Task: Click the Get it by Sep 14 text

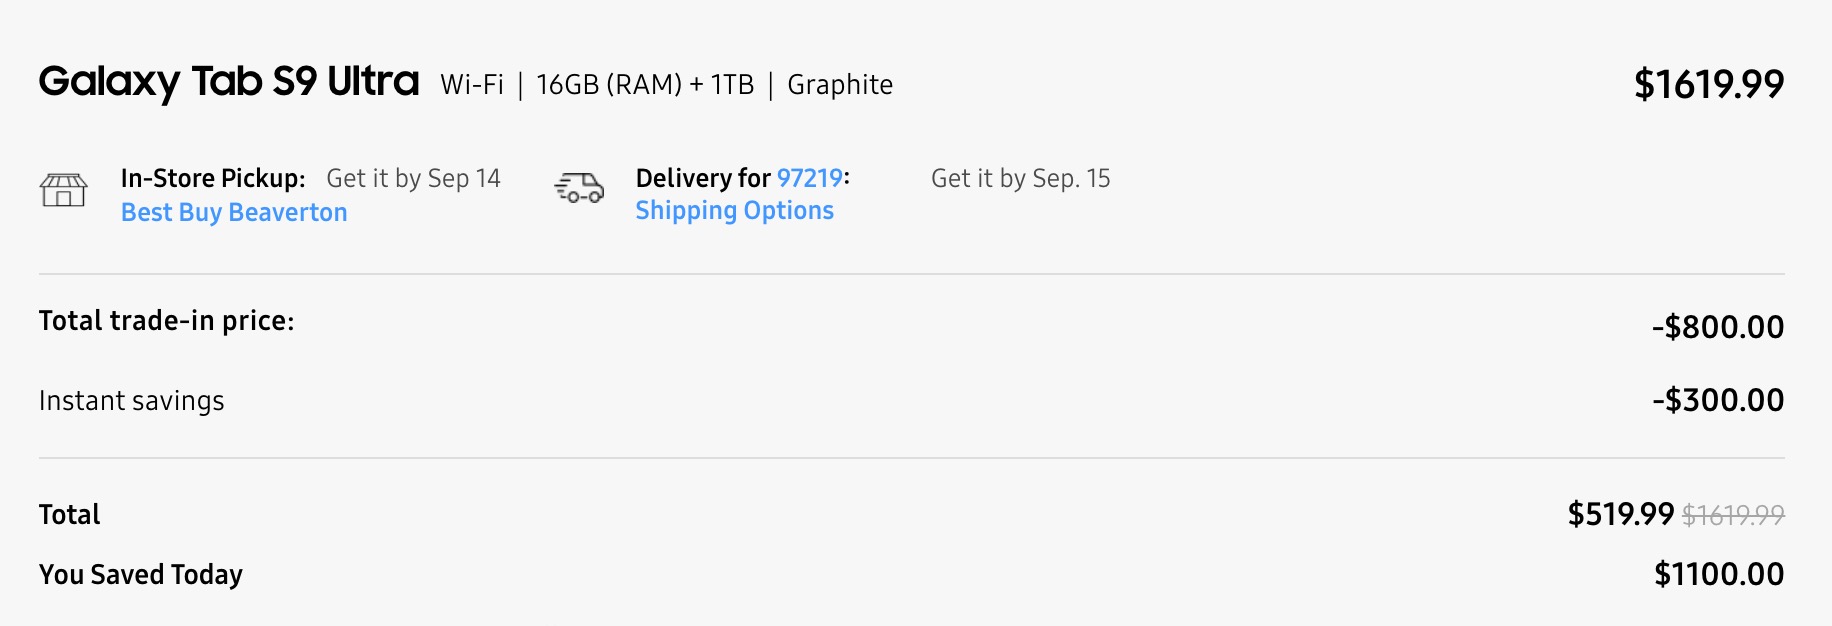Action: (x=413, y=178)
